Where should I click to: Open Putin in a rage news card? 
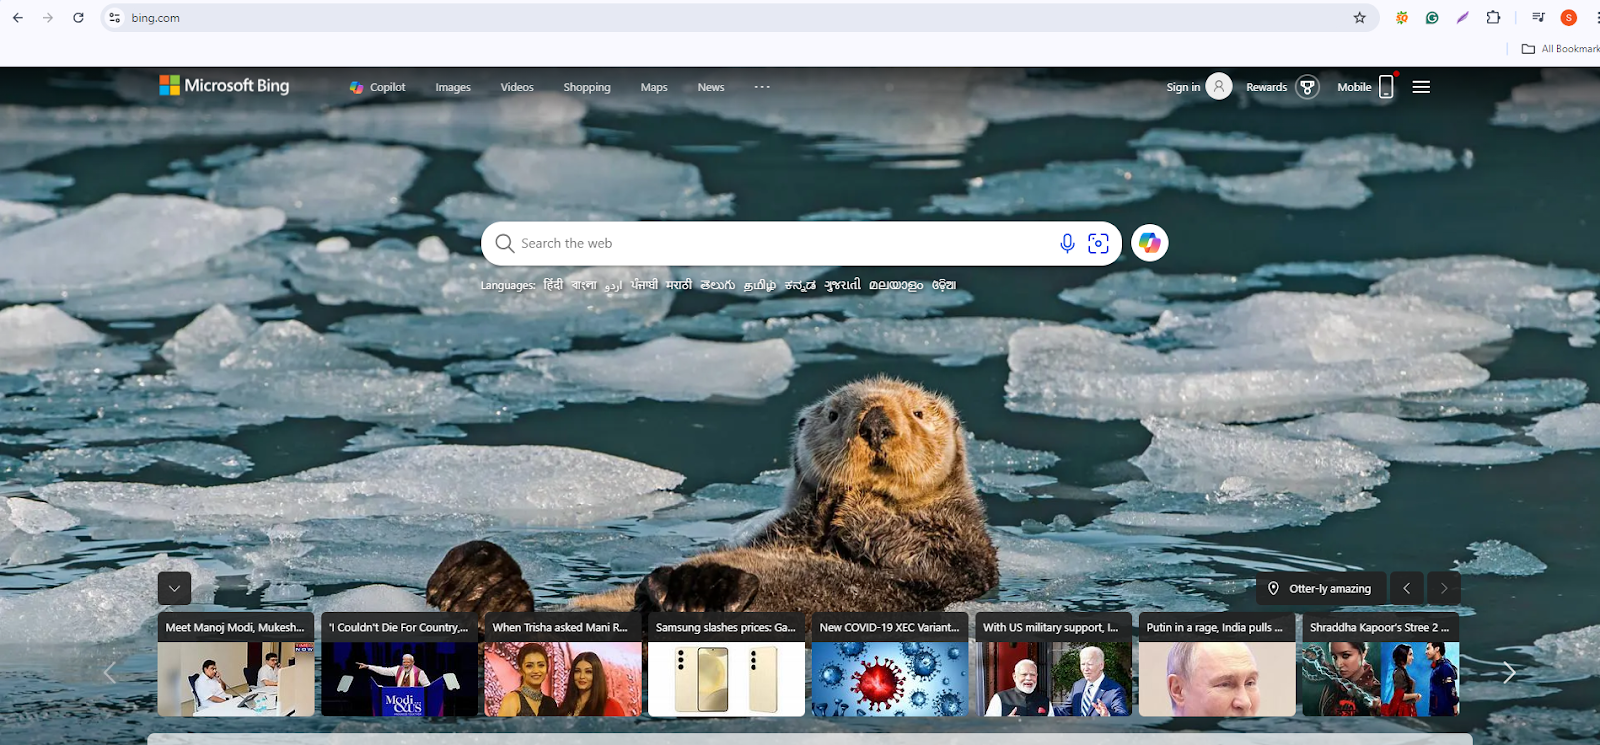1217,665
